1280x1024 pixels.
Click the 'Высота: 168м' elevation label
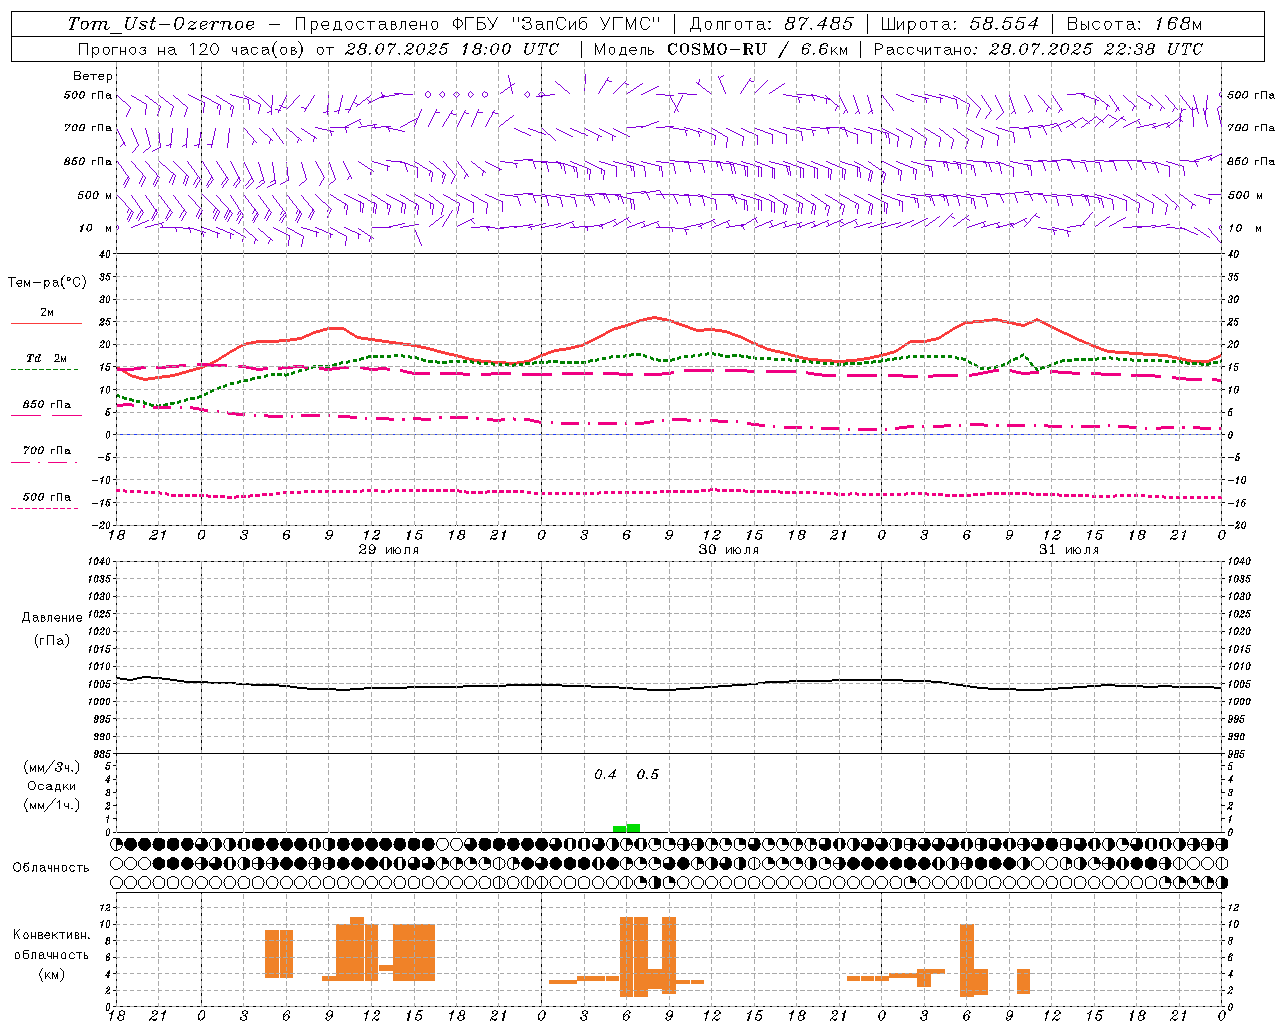click(1134, 24)
